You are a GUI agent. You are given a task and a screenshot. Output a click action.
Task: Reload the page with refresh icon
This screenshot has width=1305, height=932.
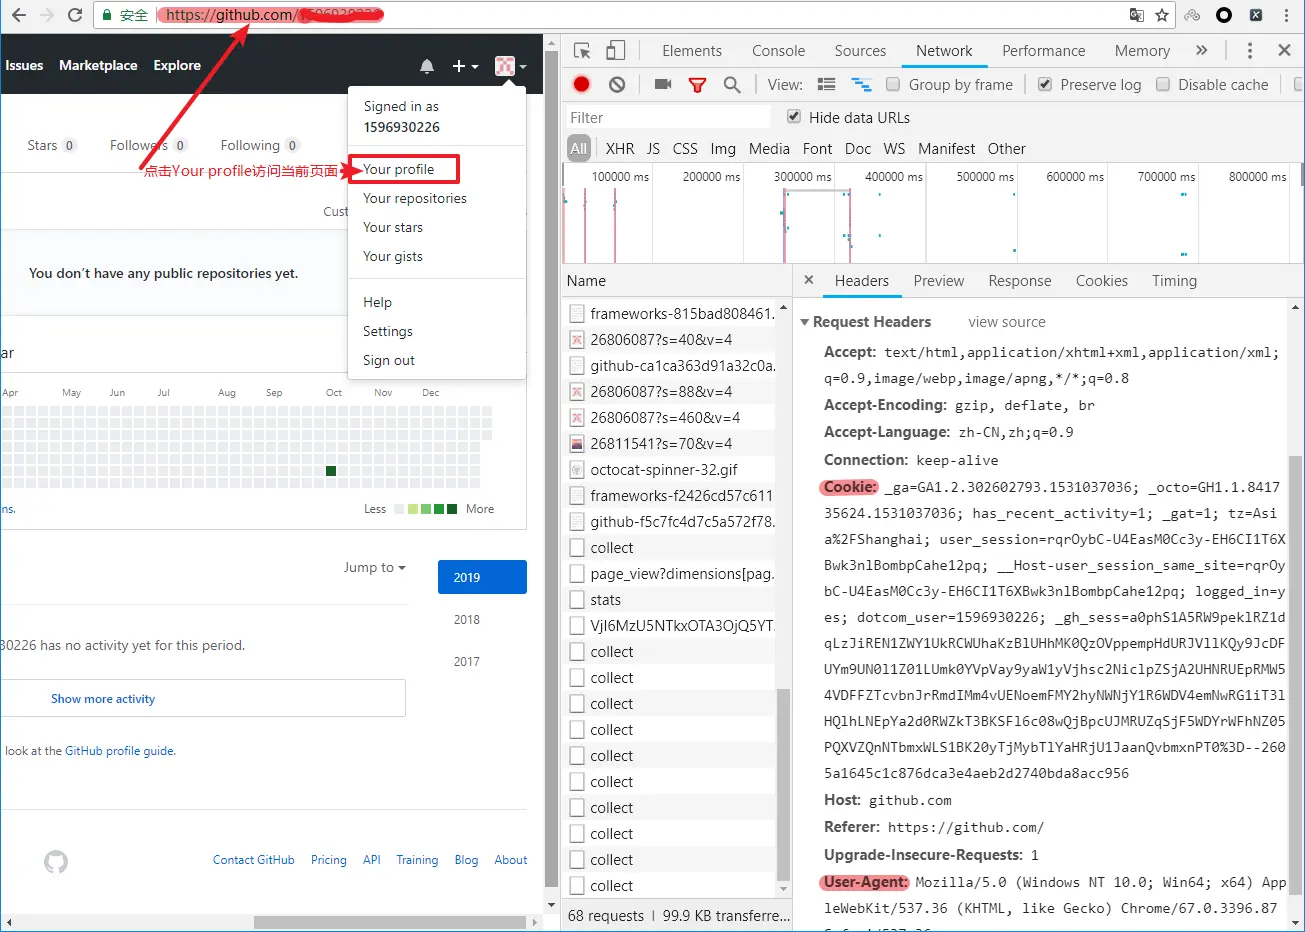coord(75,15)
